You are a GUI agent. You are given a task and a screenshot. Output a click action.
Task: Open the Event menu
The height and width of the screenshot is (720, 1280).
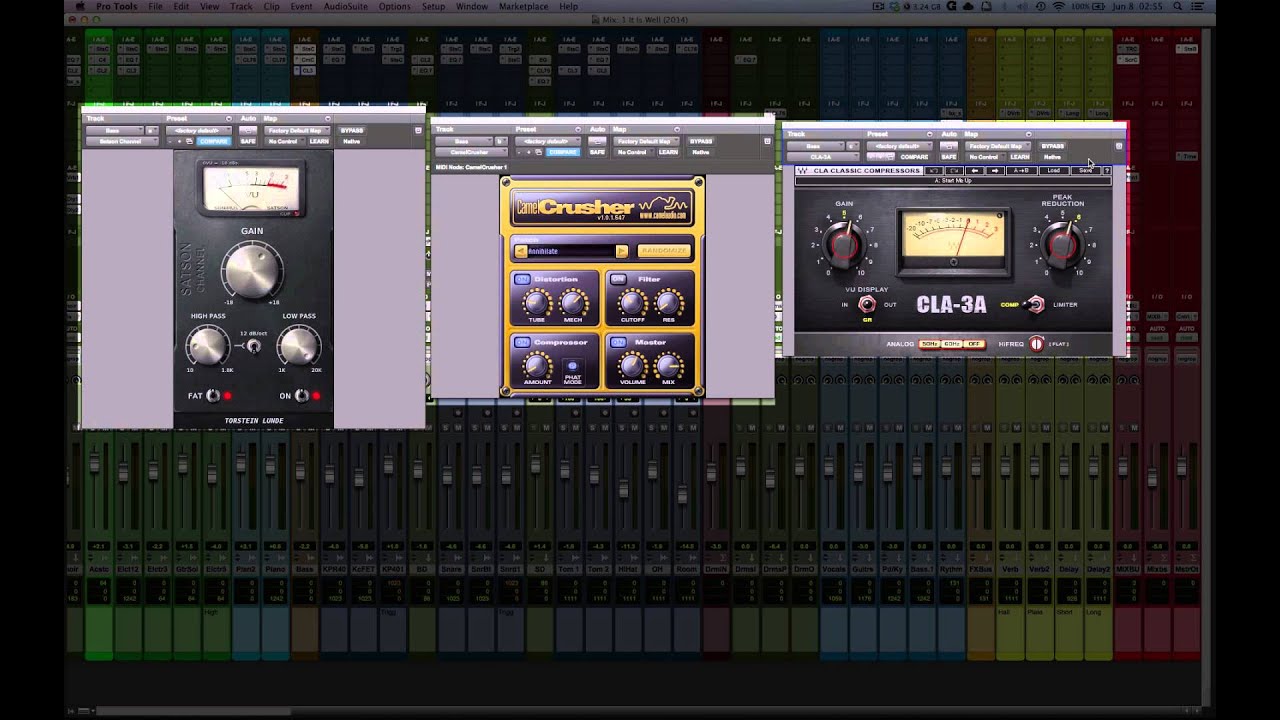[301, 6]
